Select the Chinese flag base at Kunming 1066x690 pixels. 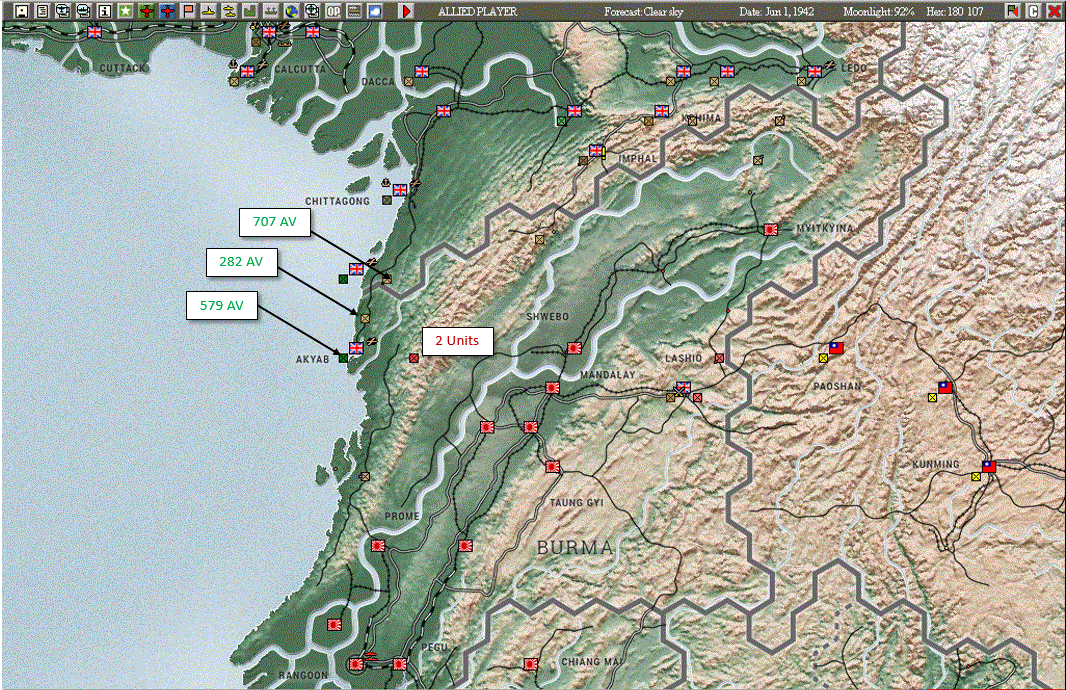988,466
